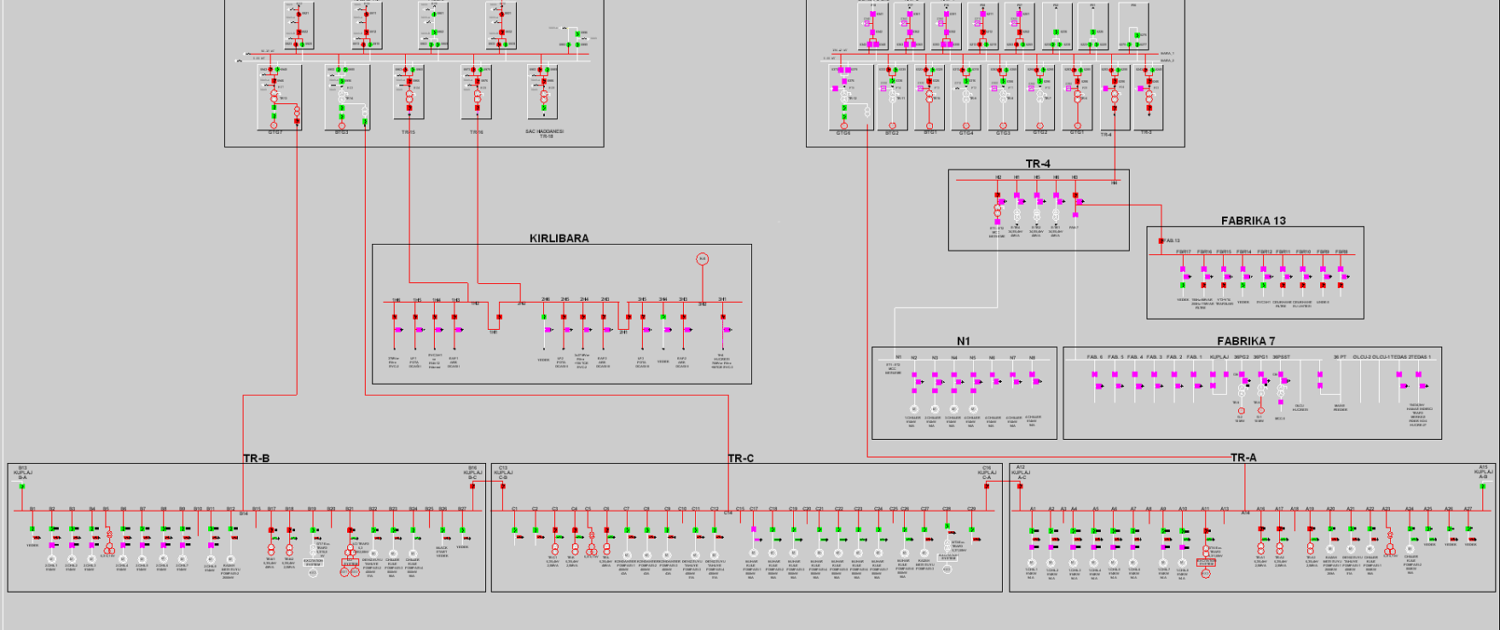Image resolution: width=1500 pixels, height=630 pixels.
Task: Click the transformer symbol under feeder B5
Action: point(109,548)
